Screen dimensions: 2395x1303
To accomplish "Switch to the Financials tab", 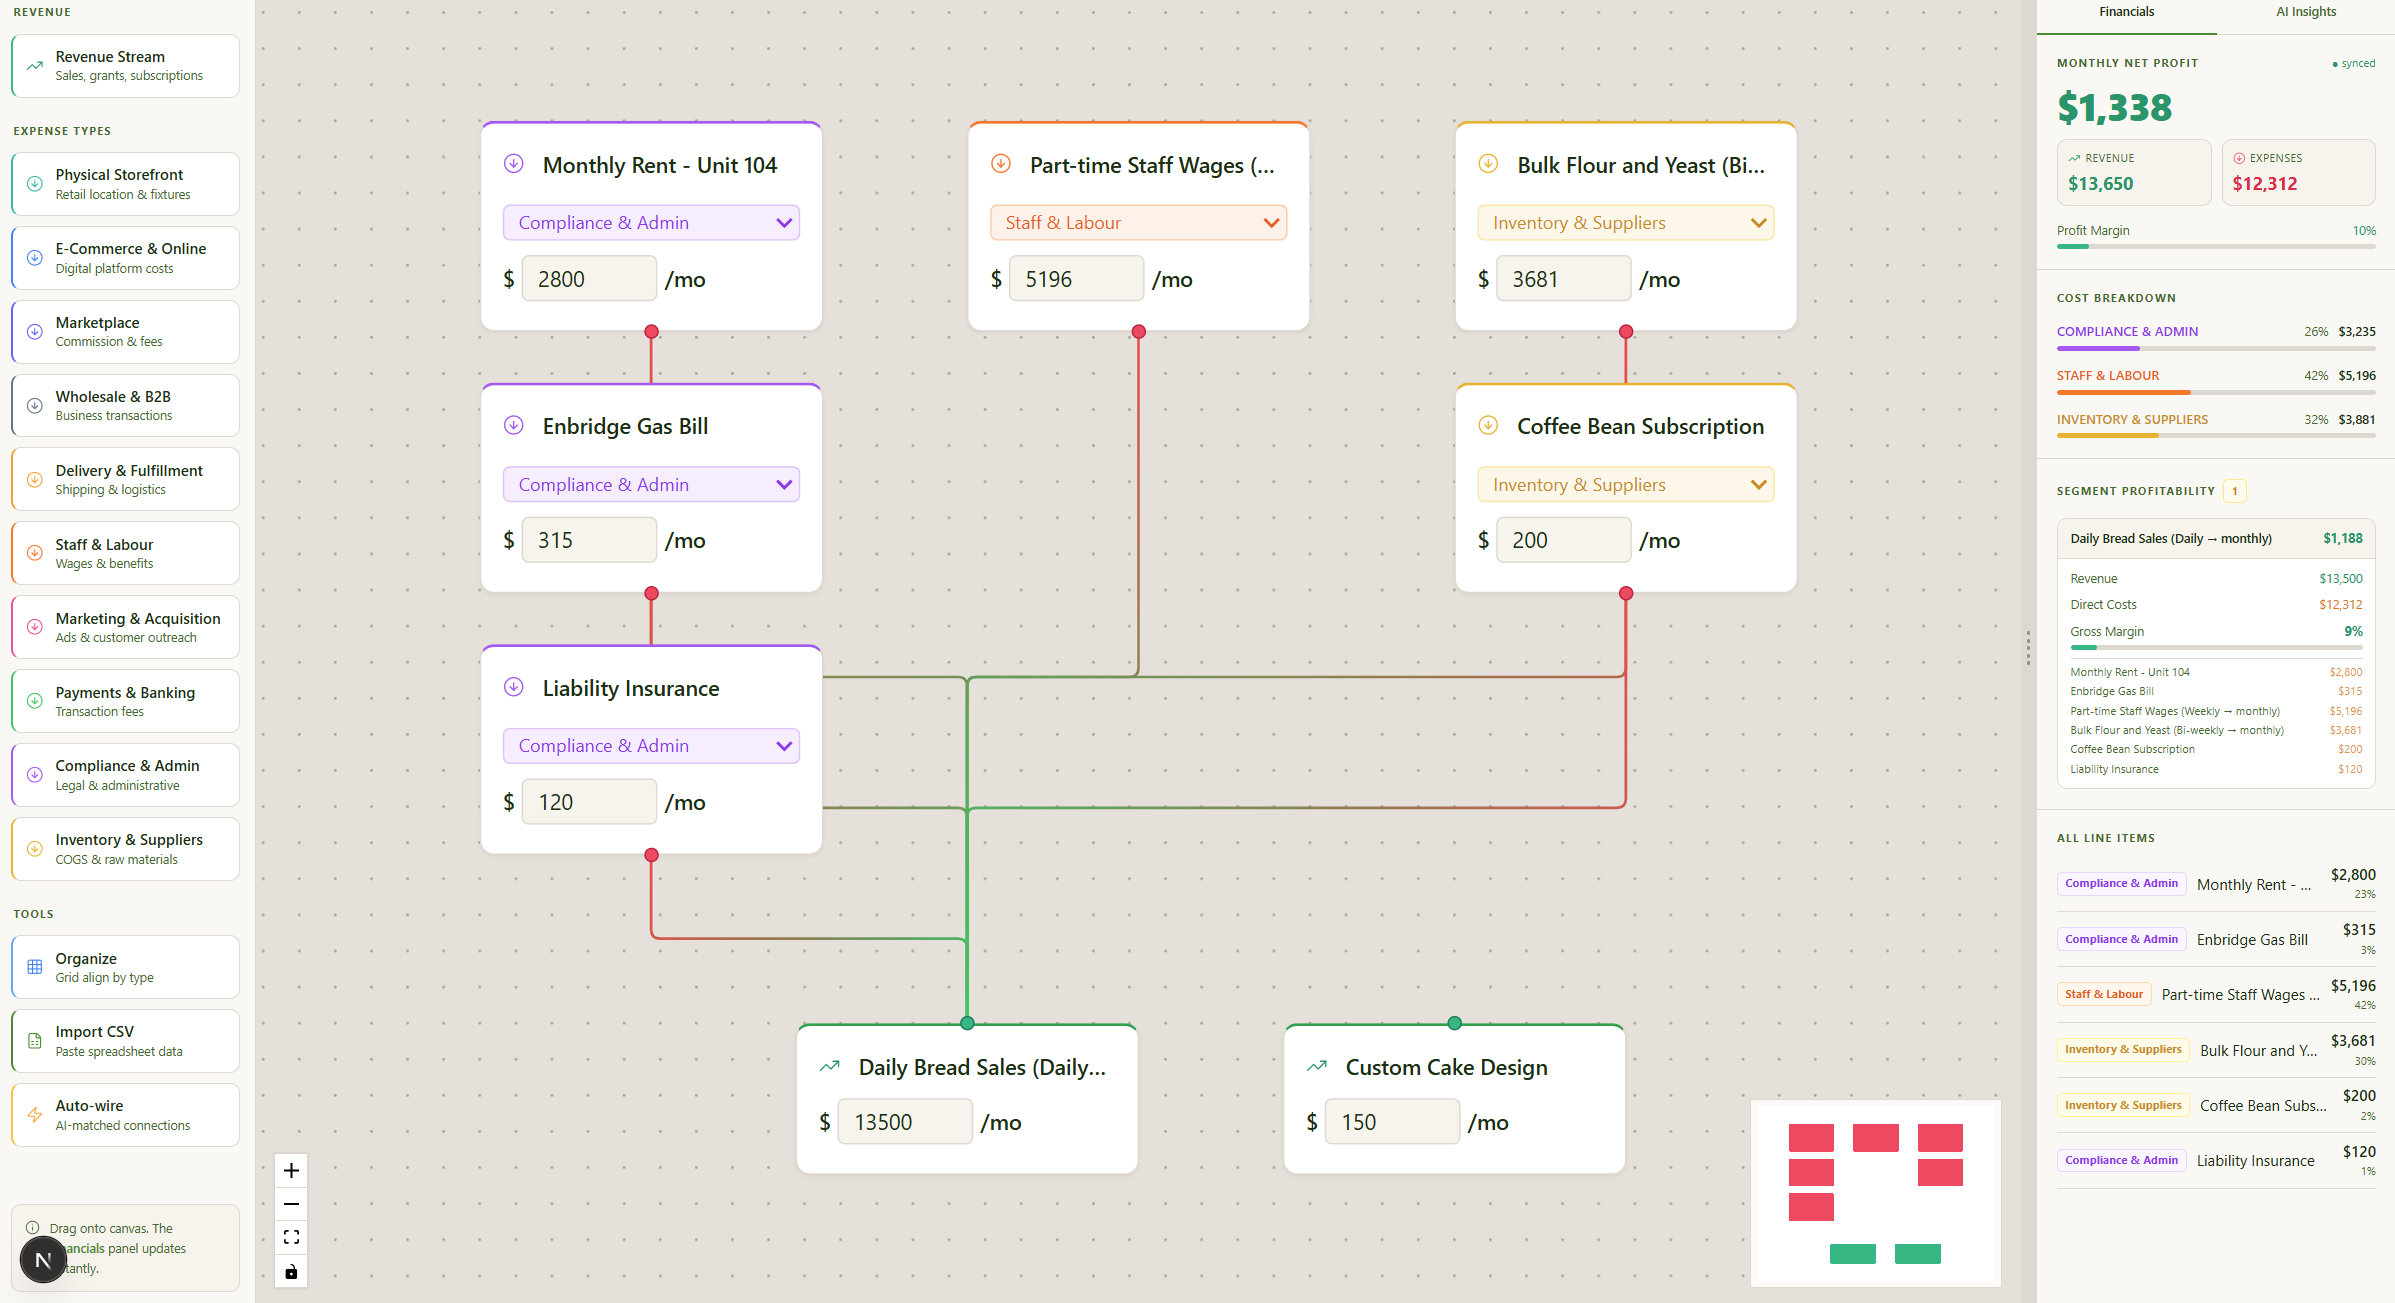I will [x=2126, y=12].
